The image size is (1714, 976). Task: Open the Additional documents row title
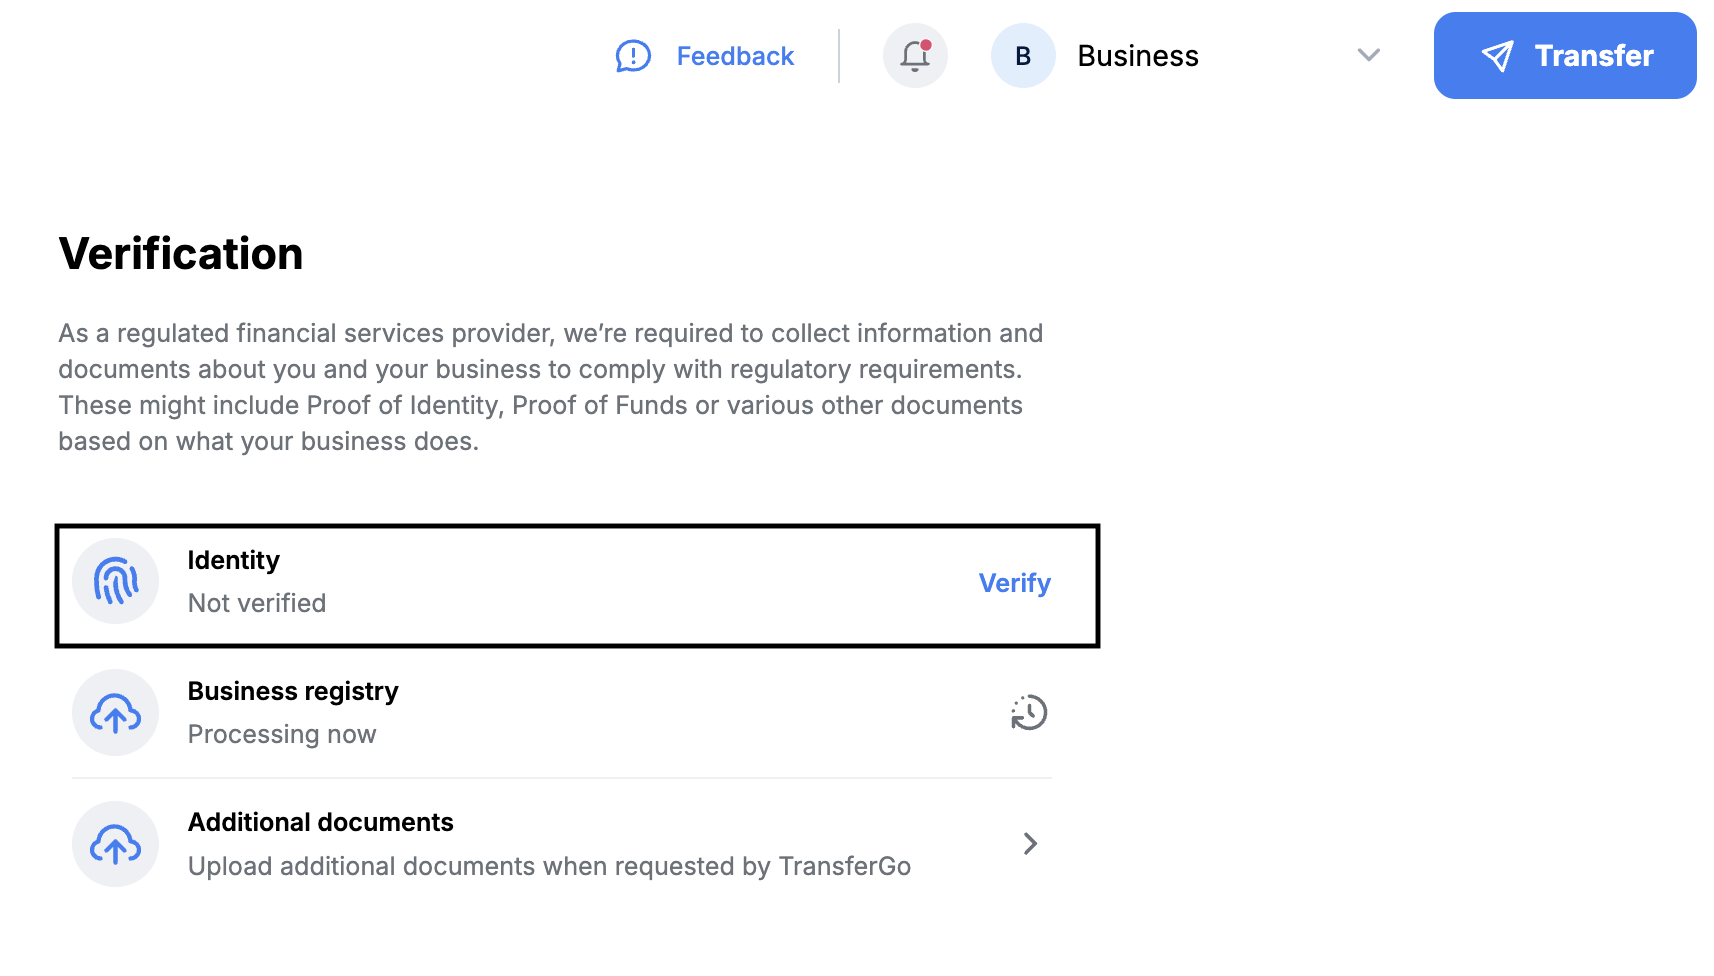pyautogui.click(x=321, y=822)
